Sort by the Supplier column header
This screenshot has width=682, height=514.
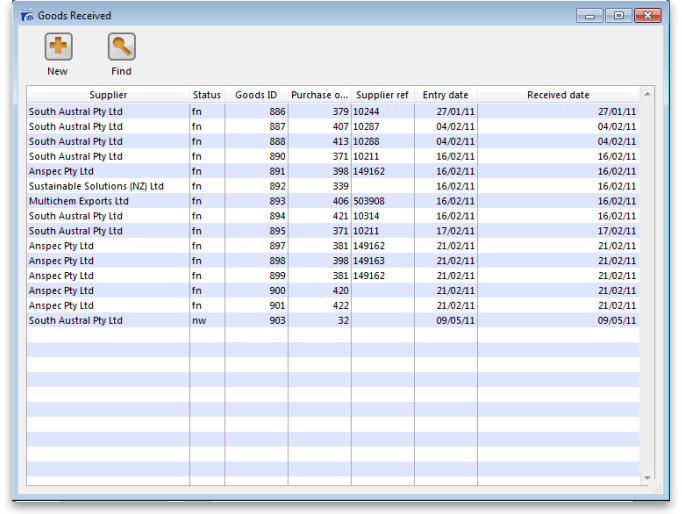108,95
